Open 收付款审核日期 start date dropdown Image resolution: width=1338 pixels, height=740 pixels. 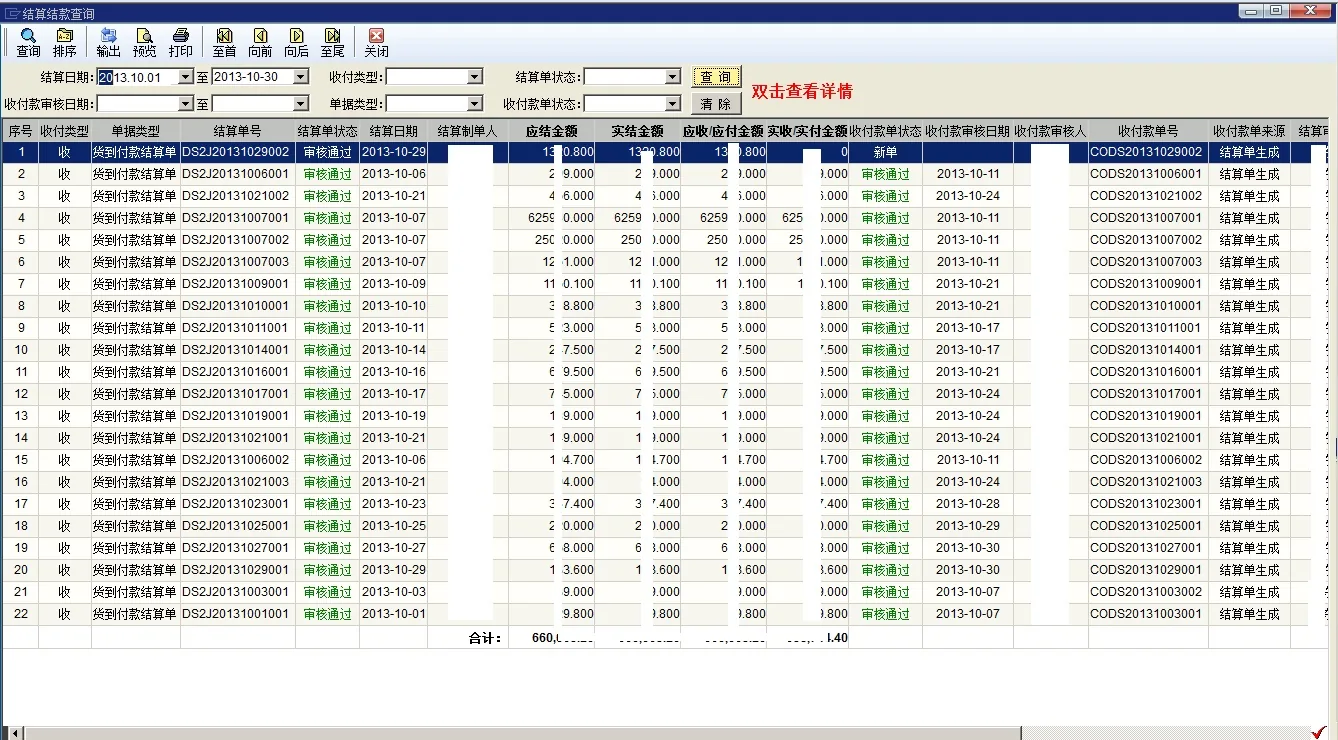[x=185, y=104]
